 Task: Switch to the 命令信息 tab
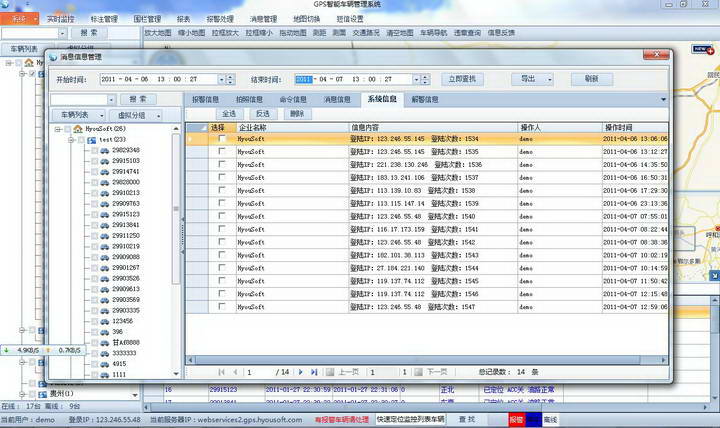[x=293, y=100]
